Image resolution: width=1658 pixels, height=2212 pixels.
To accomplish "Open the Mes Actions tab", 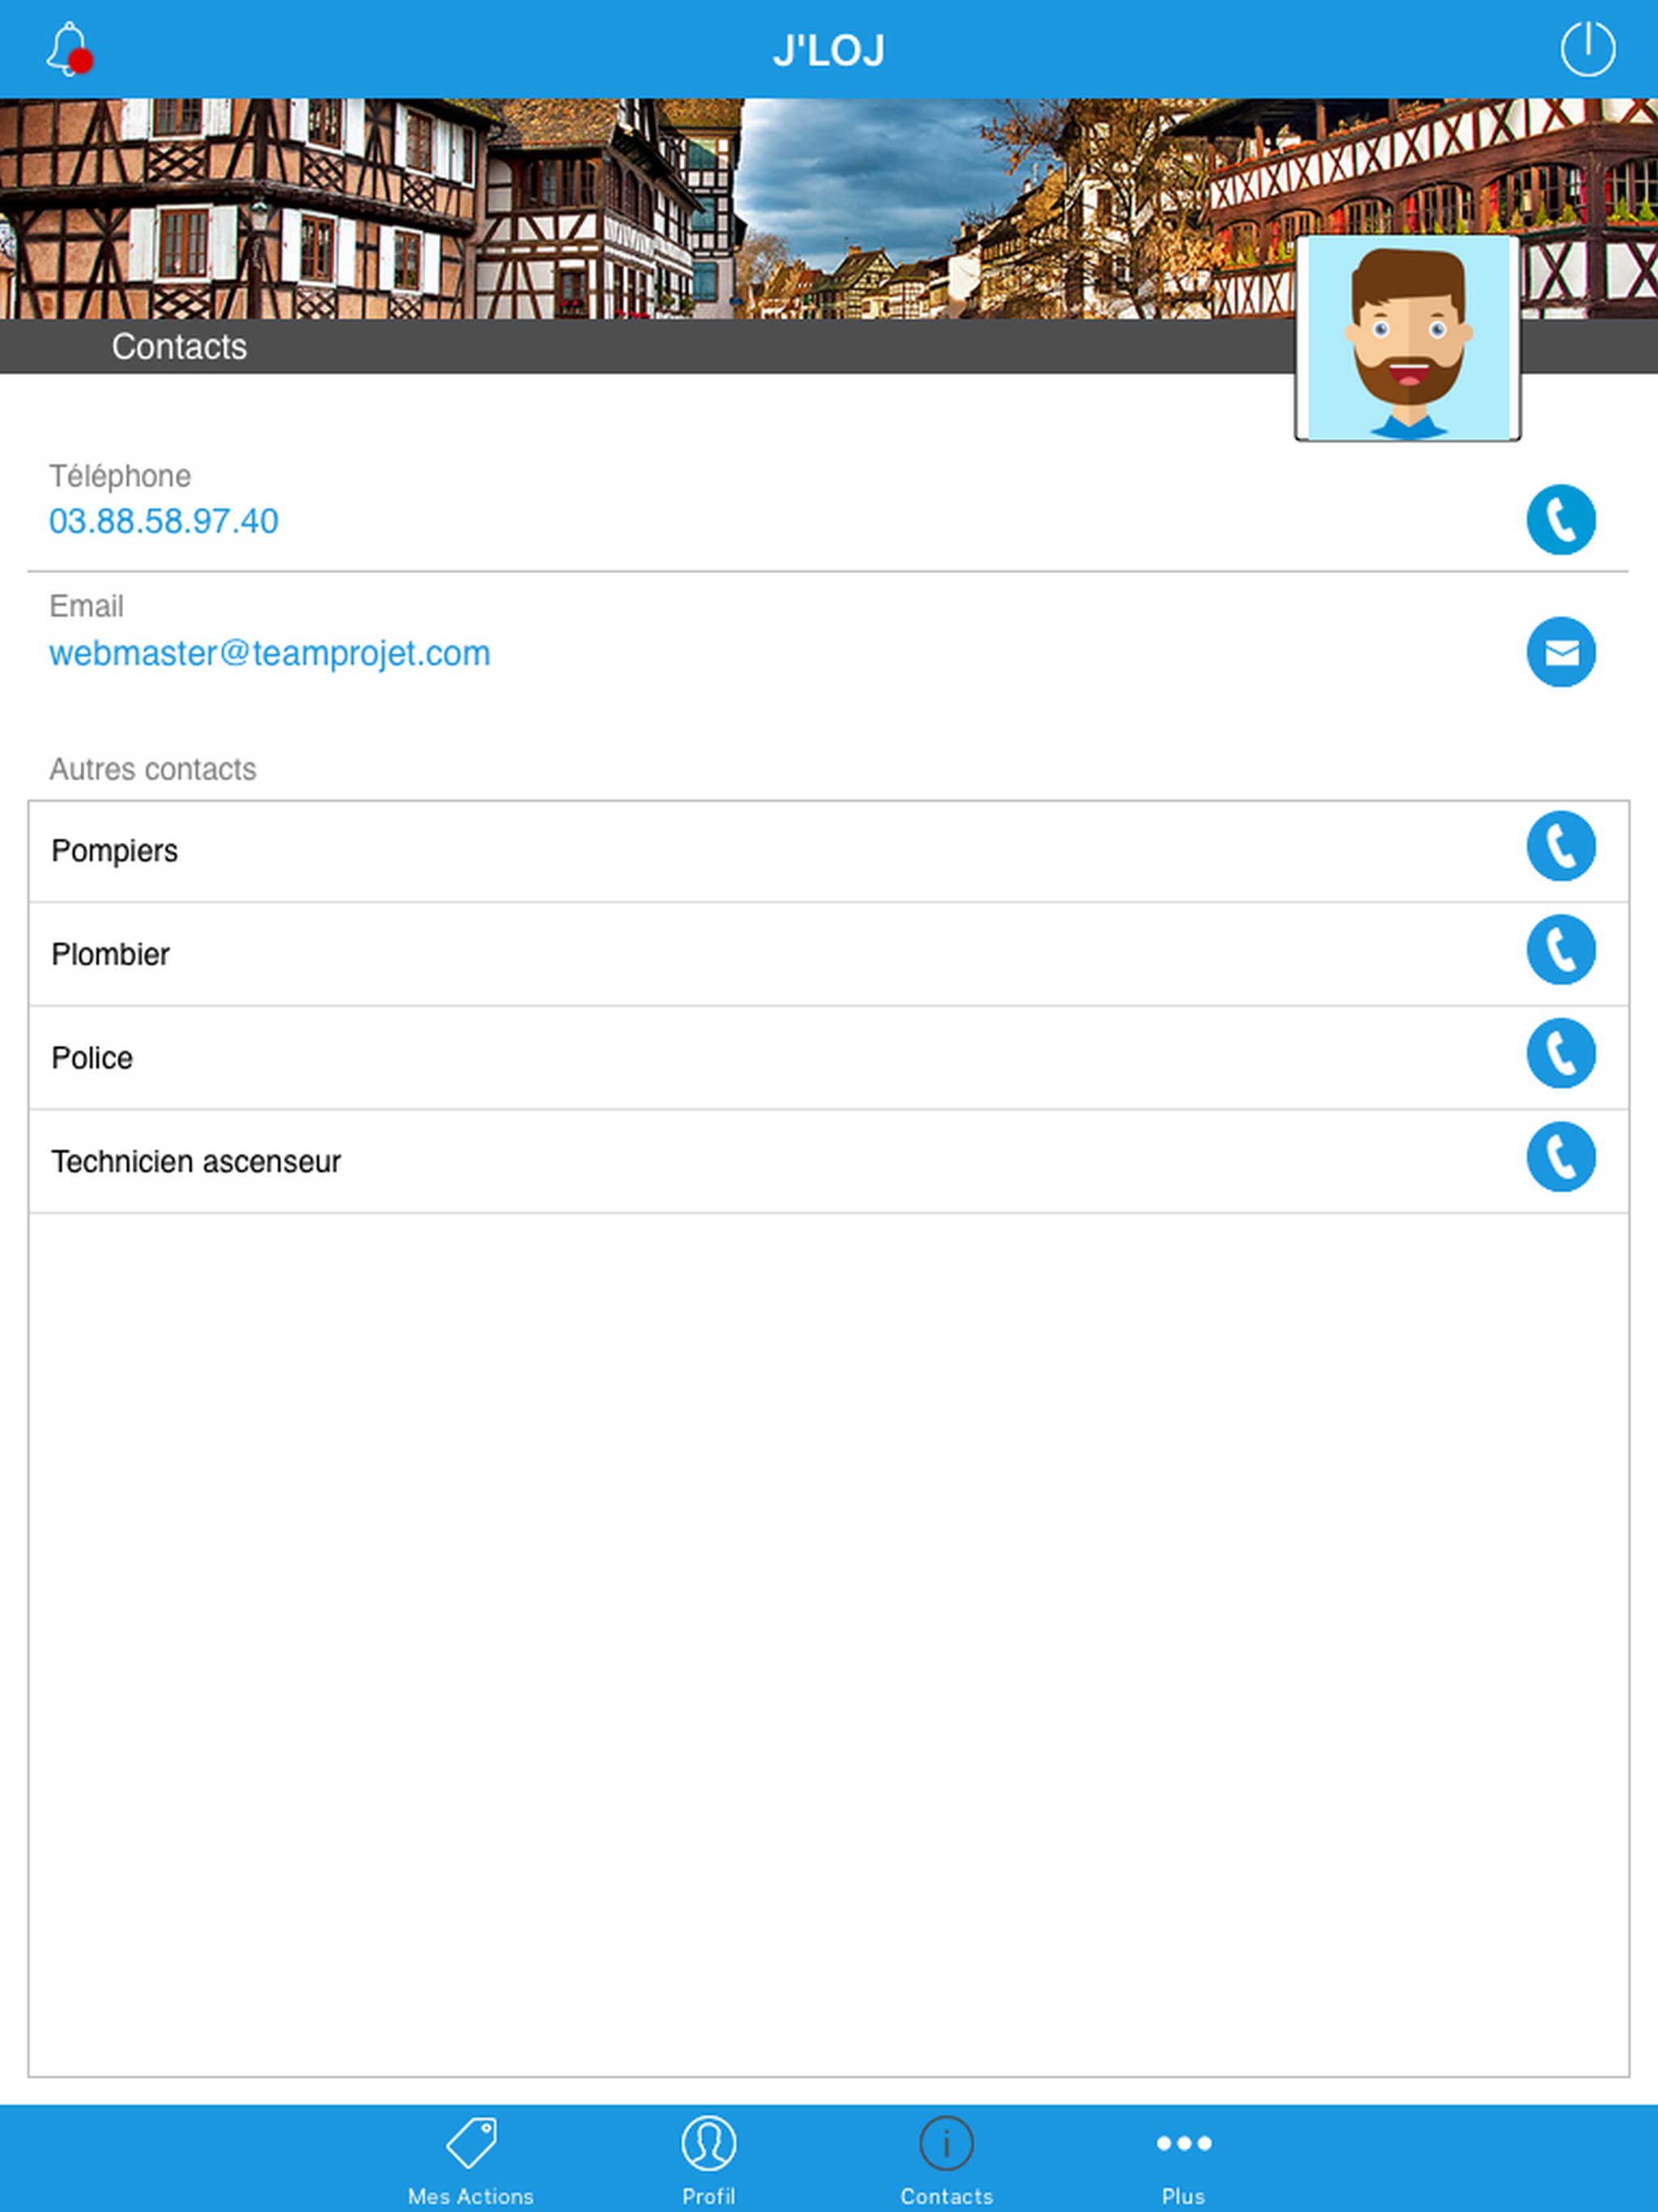I will point(470,2160).
